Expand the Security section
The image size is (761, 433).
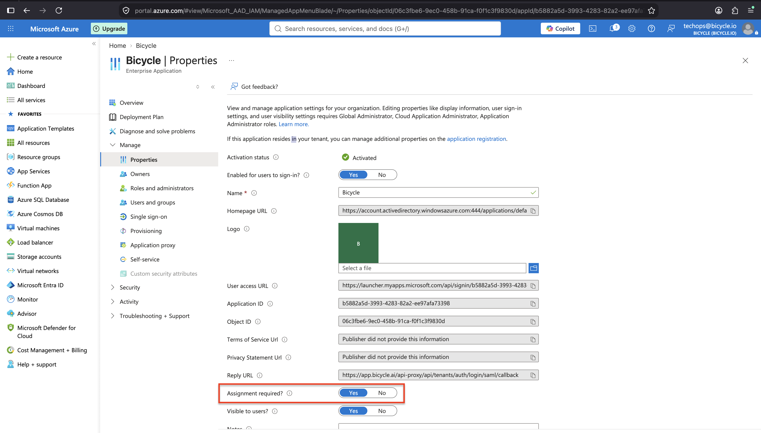(113, 287)
